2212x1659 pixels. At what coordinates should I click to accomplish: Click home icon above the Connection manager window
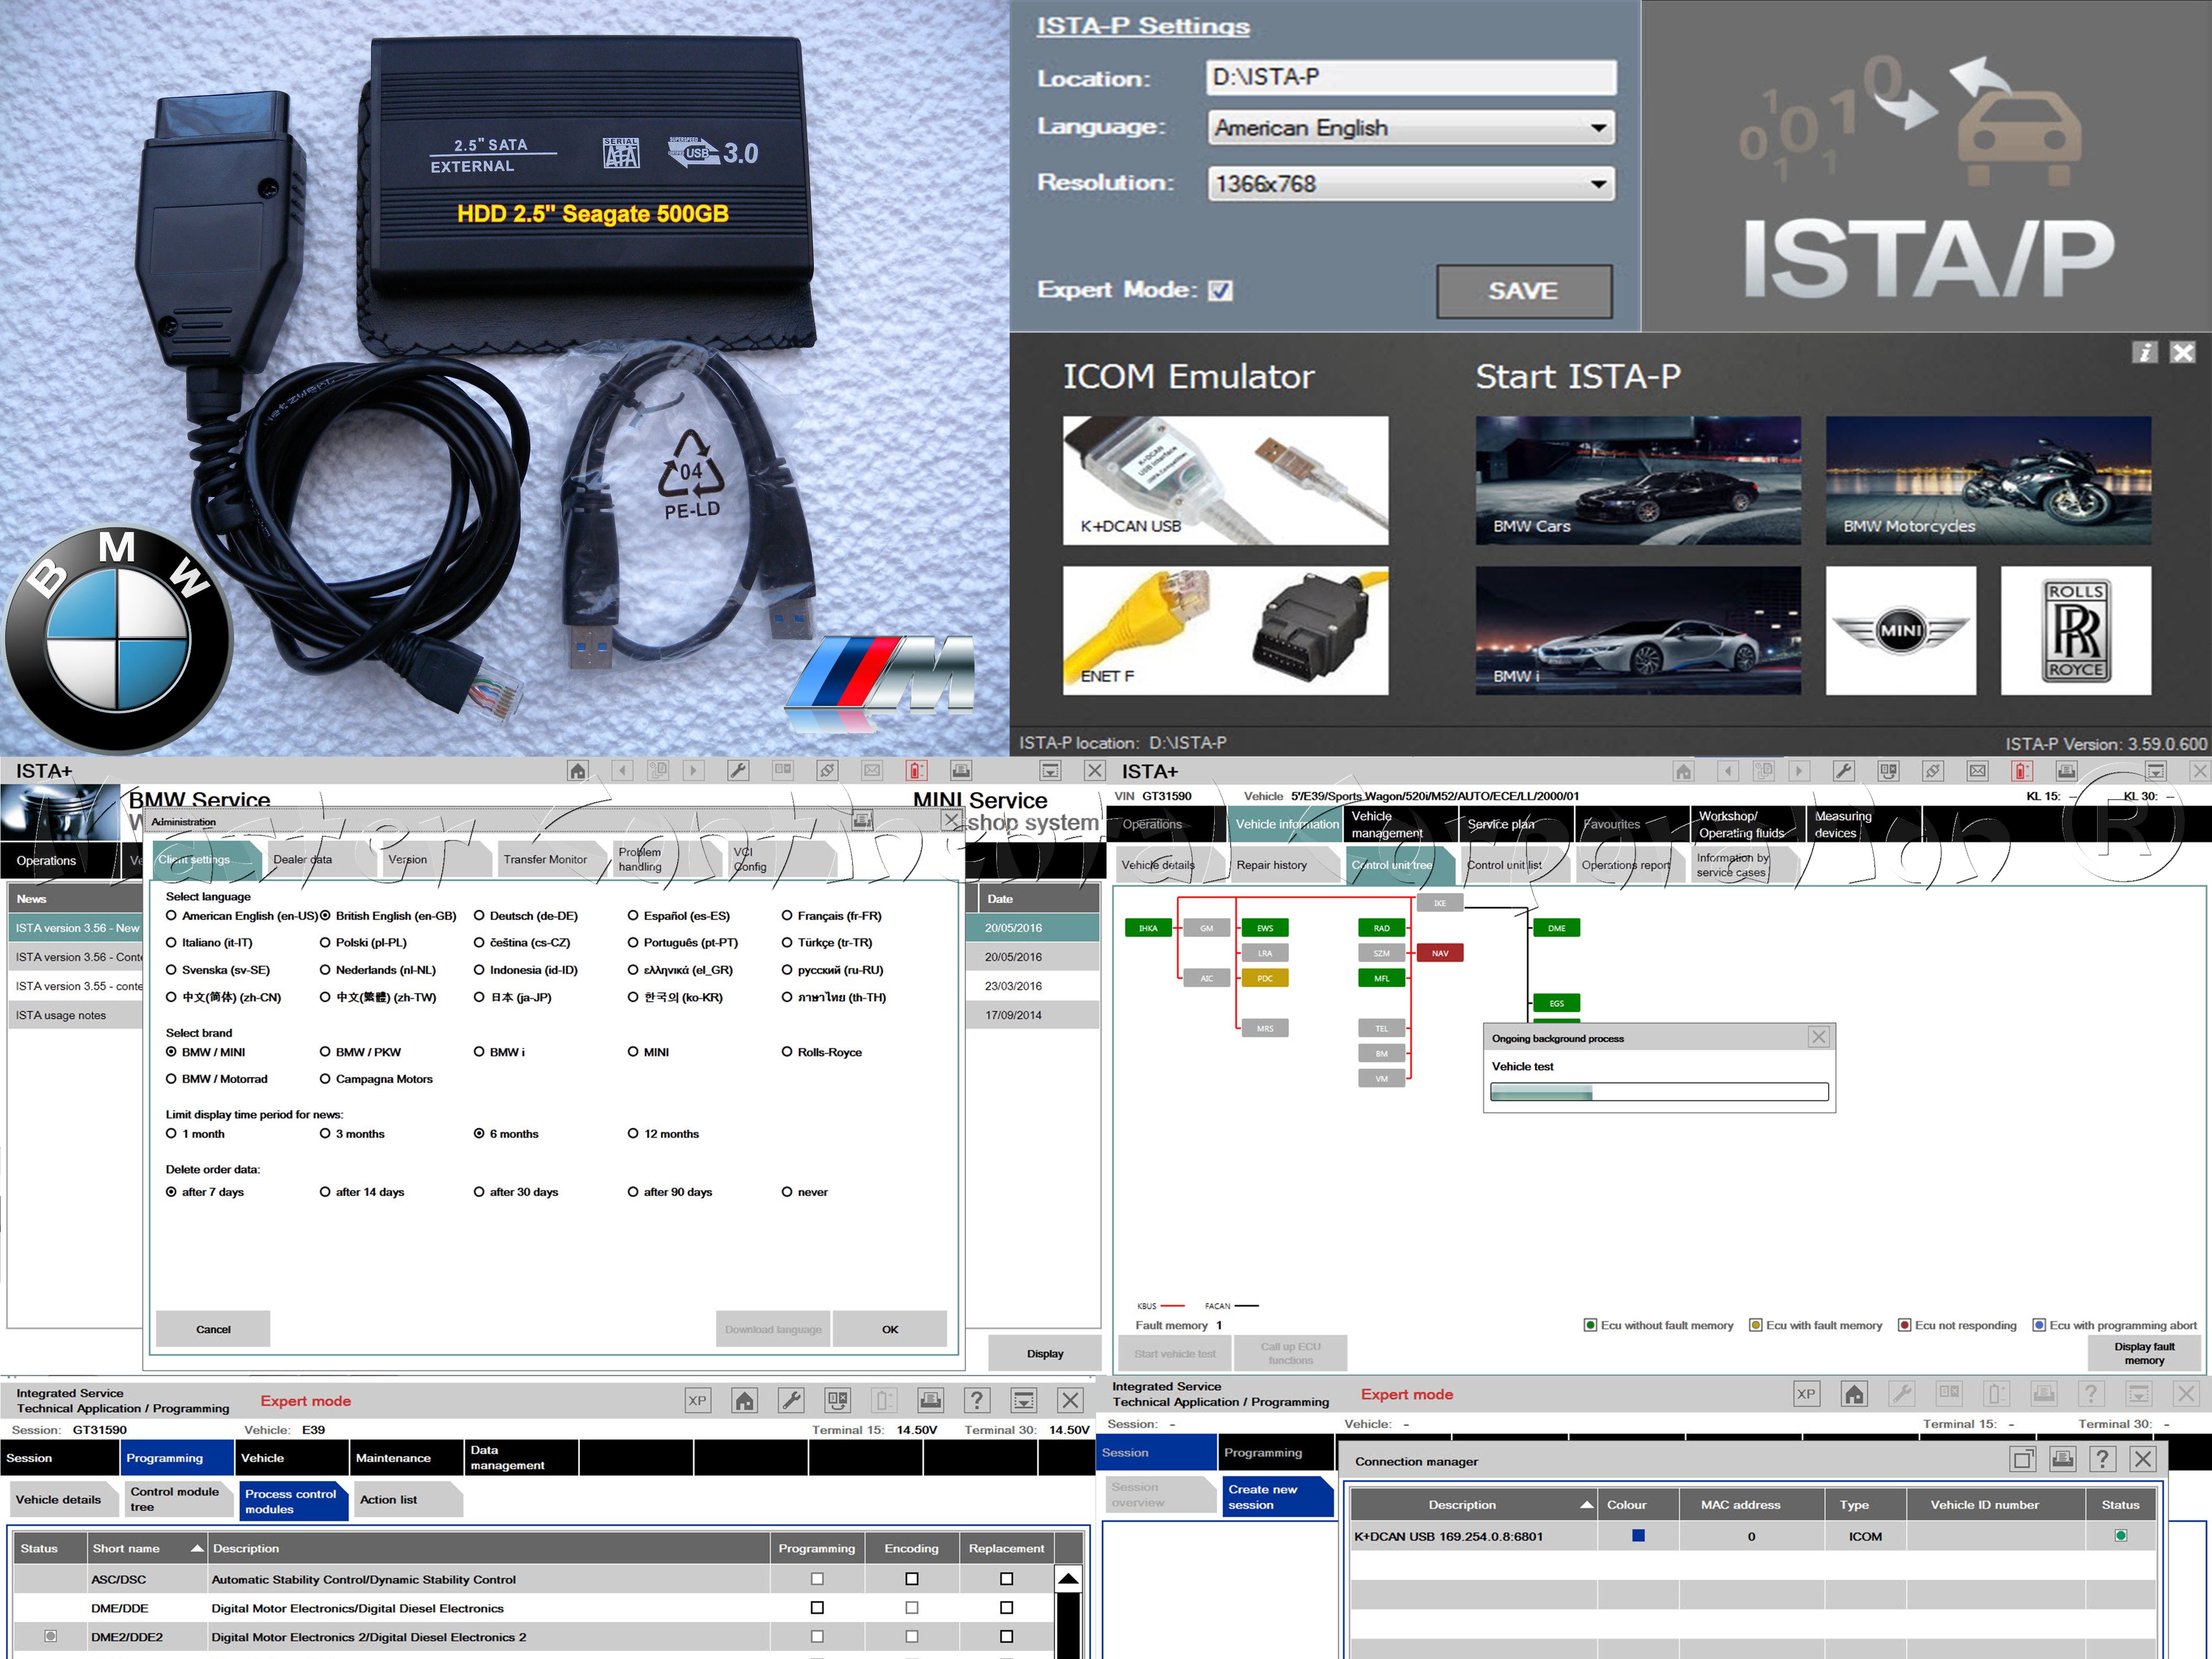[x=1854, y=1393]
